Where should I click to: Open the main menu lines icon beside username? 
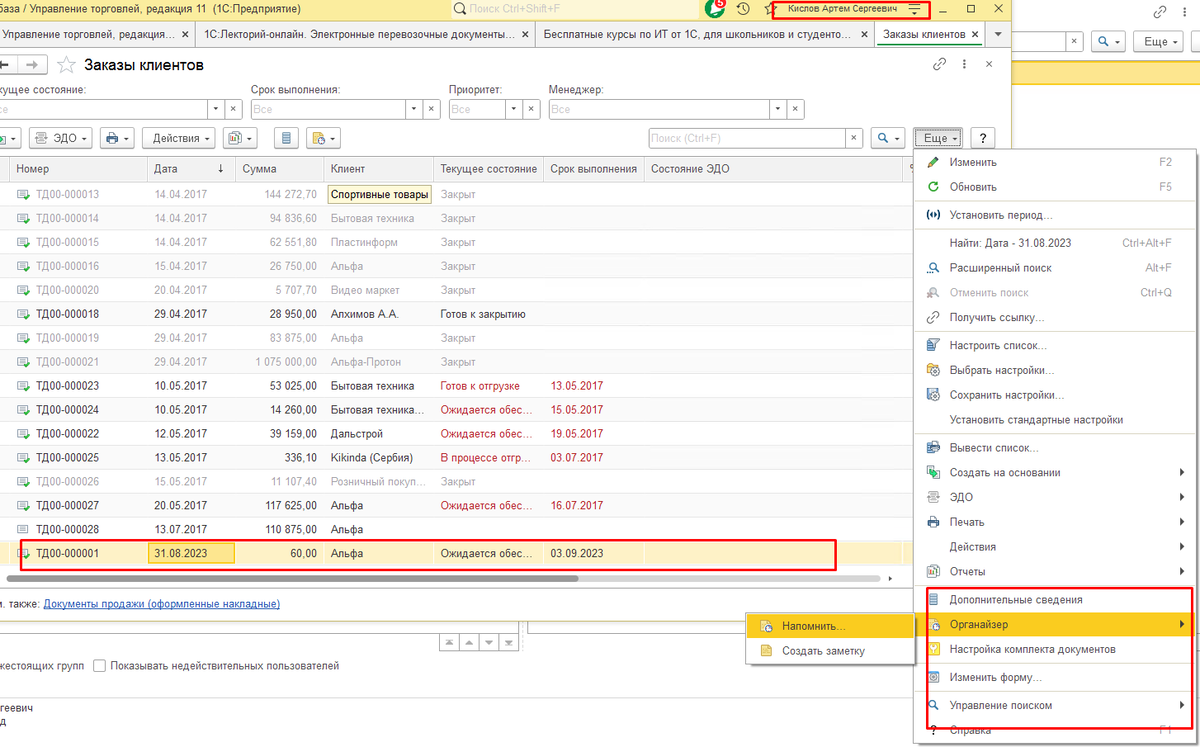tap(915, 9)
